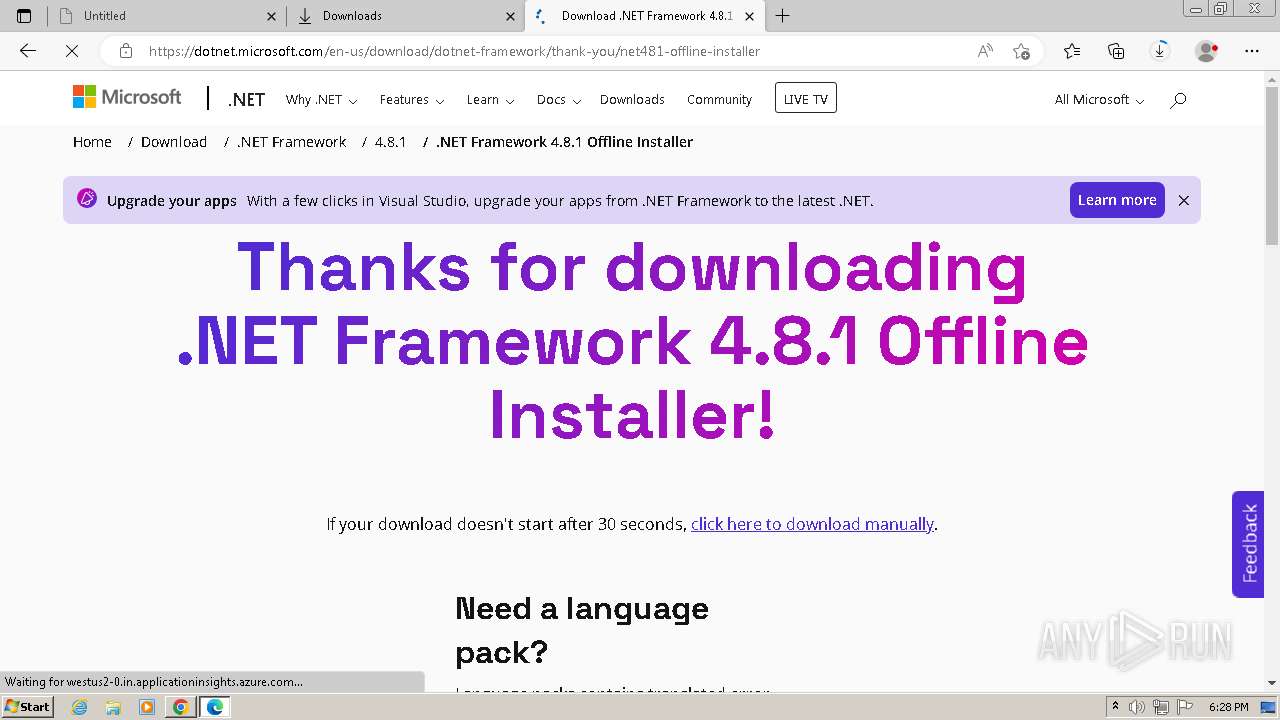This screenshot has width=1280, height=720.
Task: Click the volume icon in system tray
Action: tap(1137, 707)
